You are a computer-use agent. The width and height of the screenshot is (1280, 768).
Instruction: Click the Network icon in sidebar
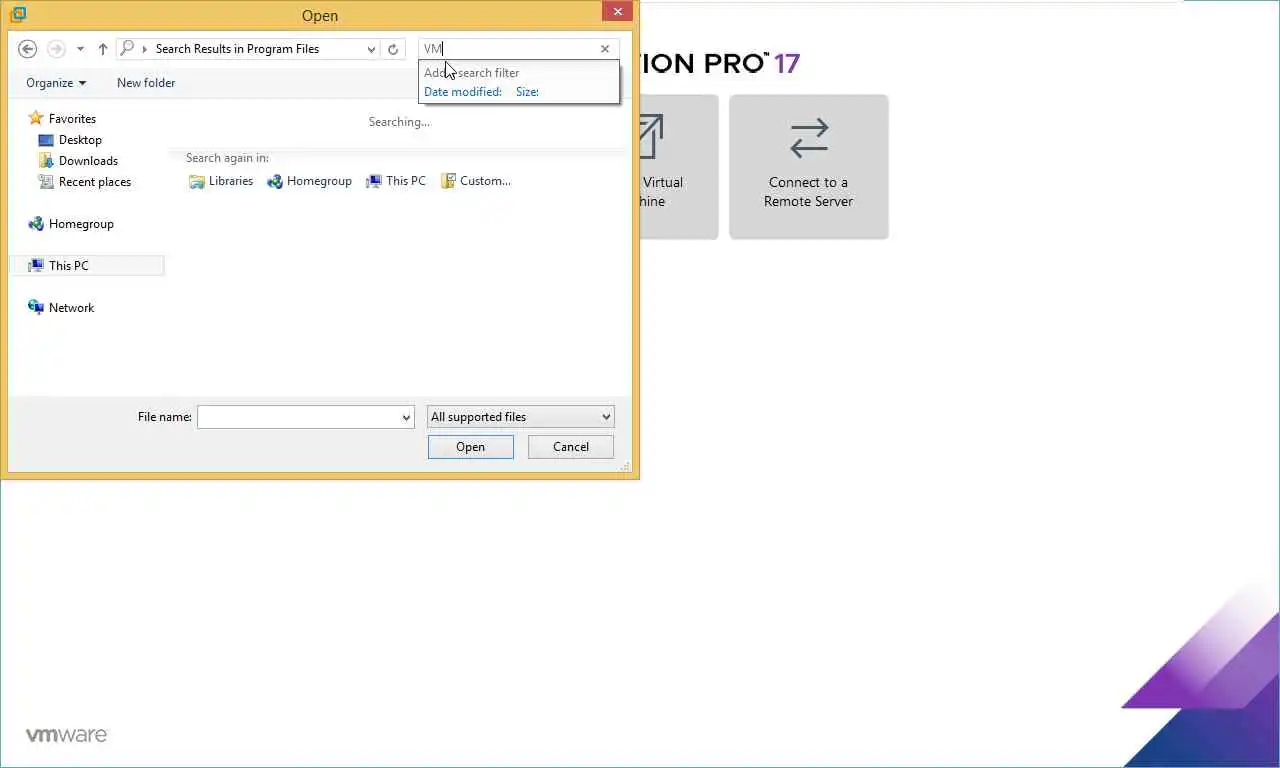[36, 307]
